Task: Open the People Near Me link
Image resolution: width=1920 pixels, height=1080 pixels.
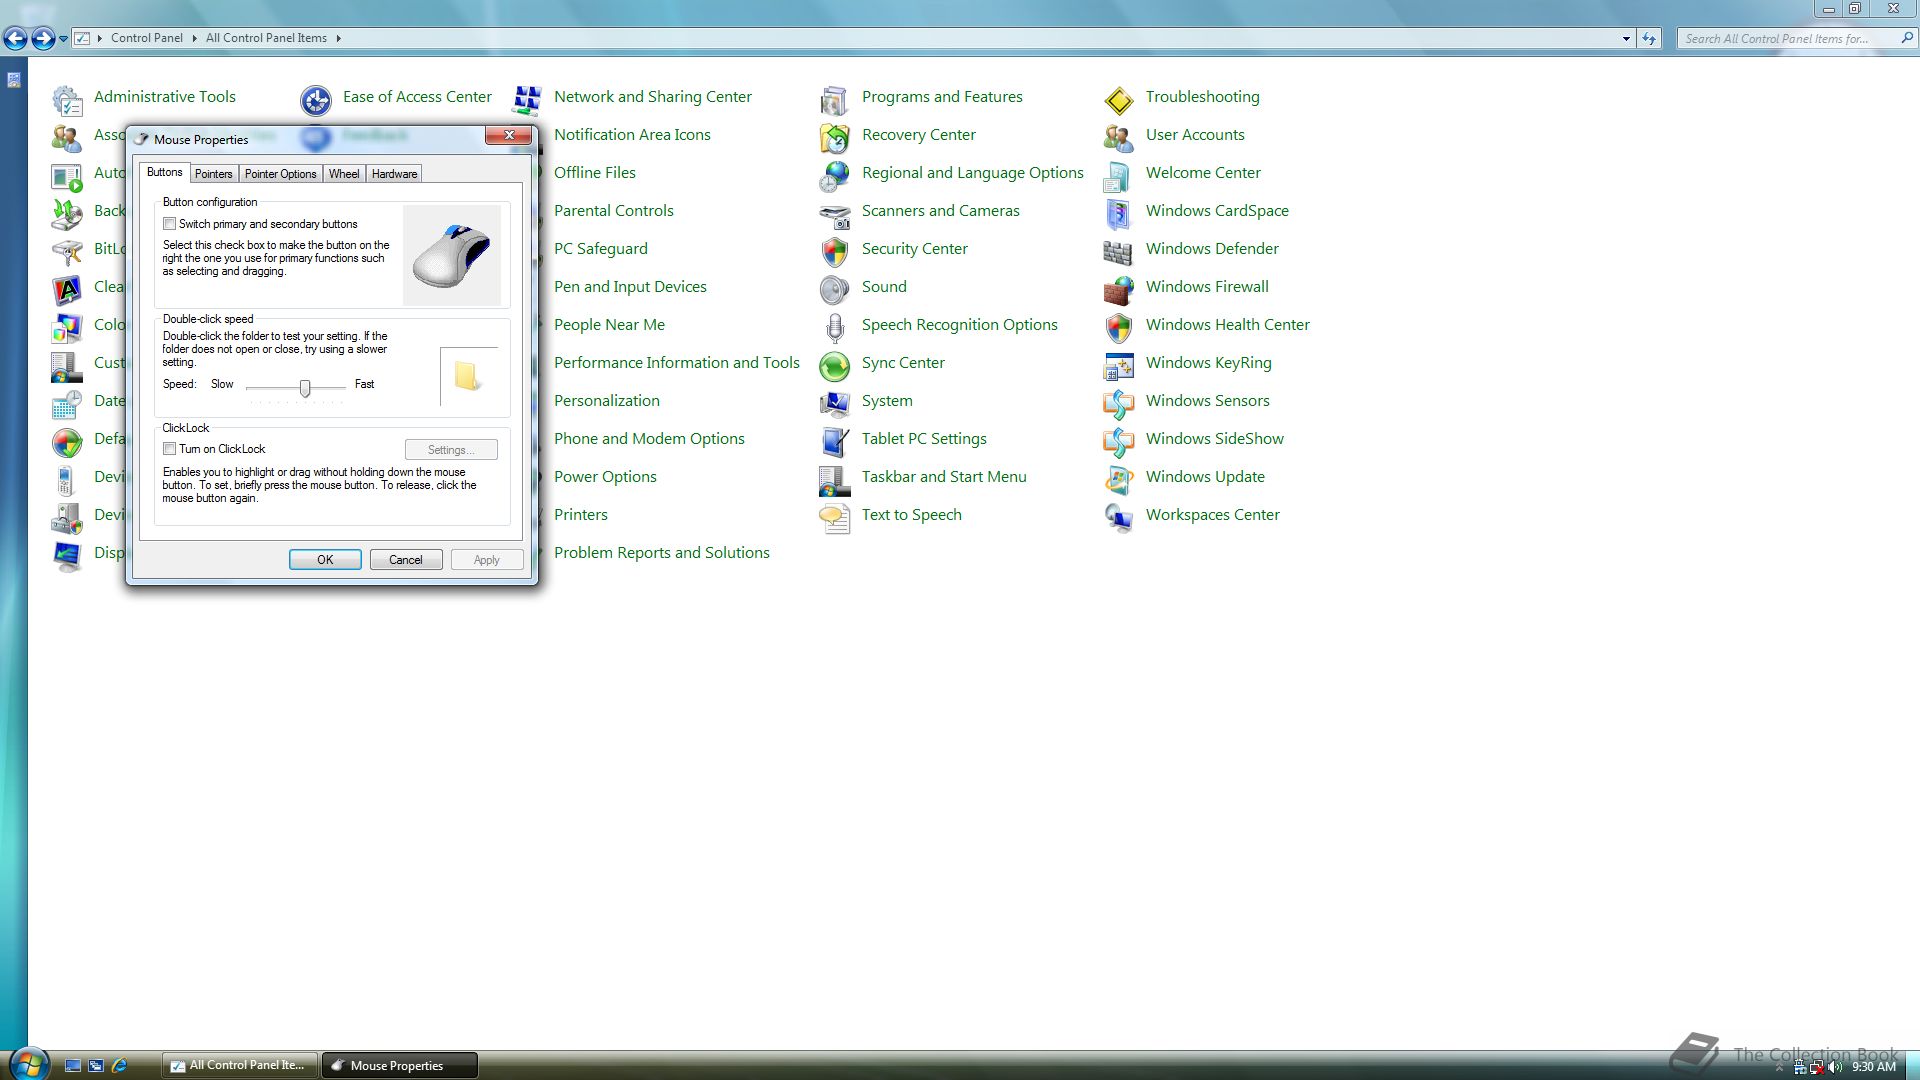Action: tap(609, 325)
